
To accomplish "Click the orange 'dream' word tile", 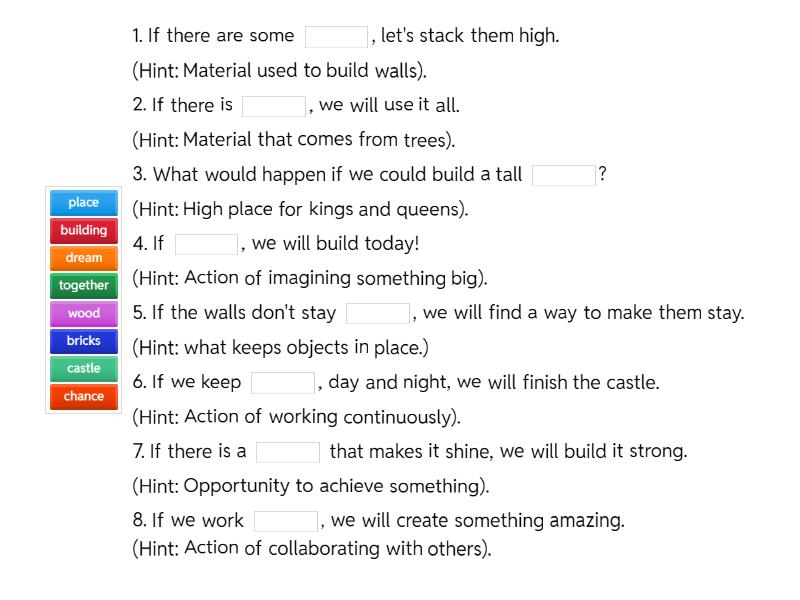I will (x=84, y=258).
